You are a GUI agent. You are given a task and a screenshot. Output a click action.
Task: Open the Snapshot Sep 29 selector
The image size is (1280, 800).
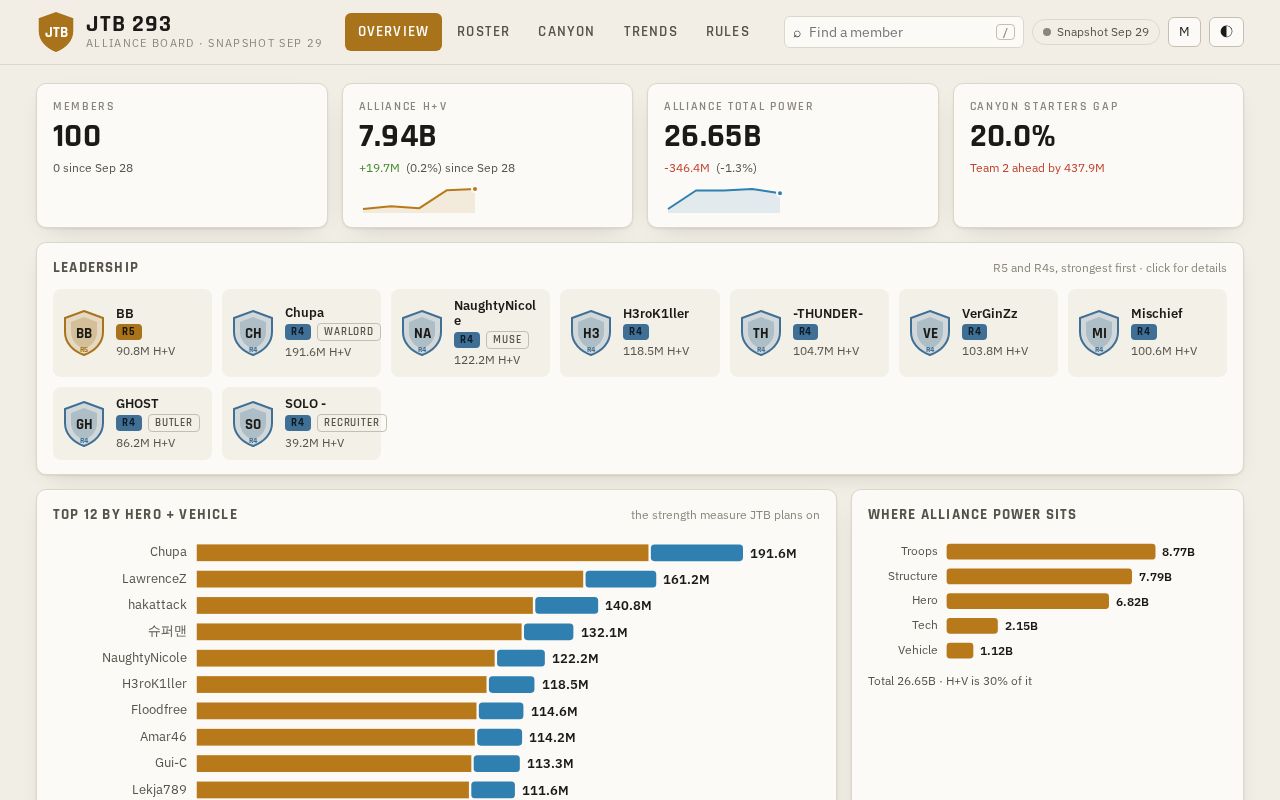pos(1096,32)
